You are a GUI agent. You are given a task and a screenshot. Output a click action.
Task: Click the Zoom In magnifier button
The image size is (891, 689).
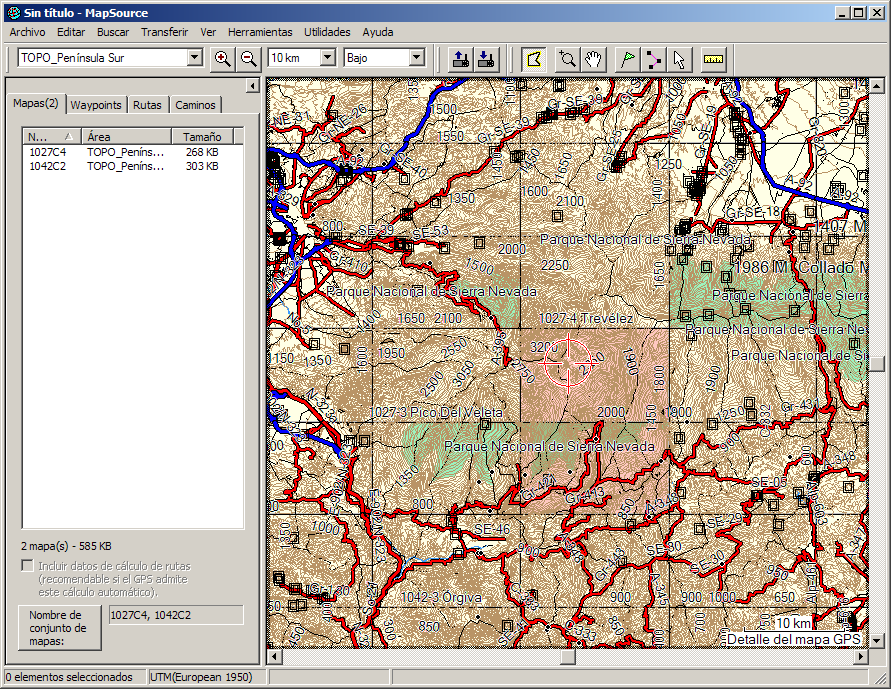pos(222,59)
